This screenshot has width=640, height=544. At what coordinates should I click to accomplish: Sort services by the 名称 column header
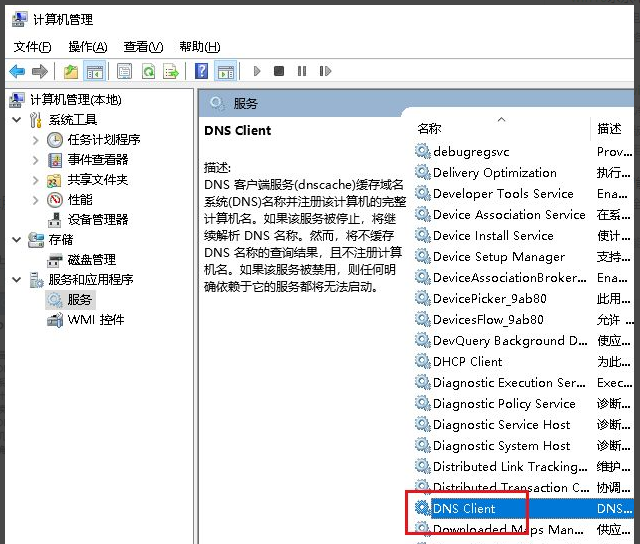pyautogui.click(x=430, y=129)
